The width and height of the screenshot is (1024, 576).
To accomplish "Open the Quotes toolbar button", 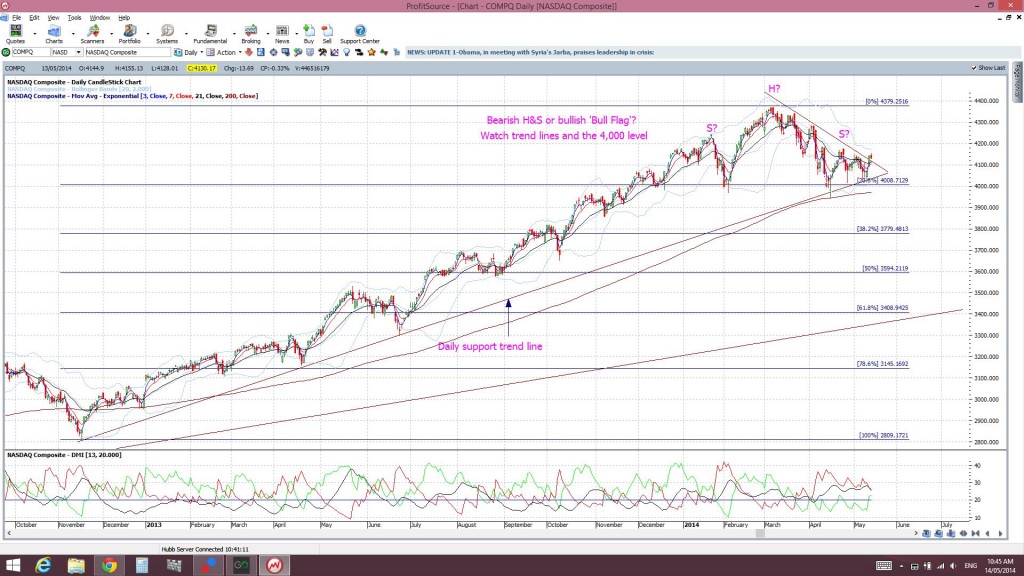I will [x=15, y=34].
